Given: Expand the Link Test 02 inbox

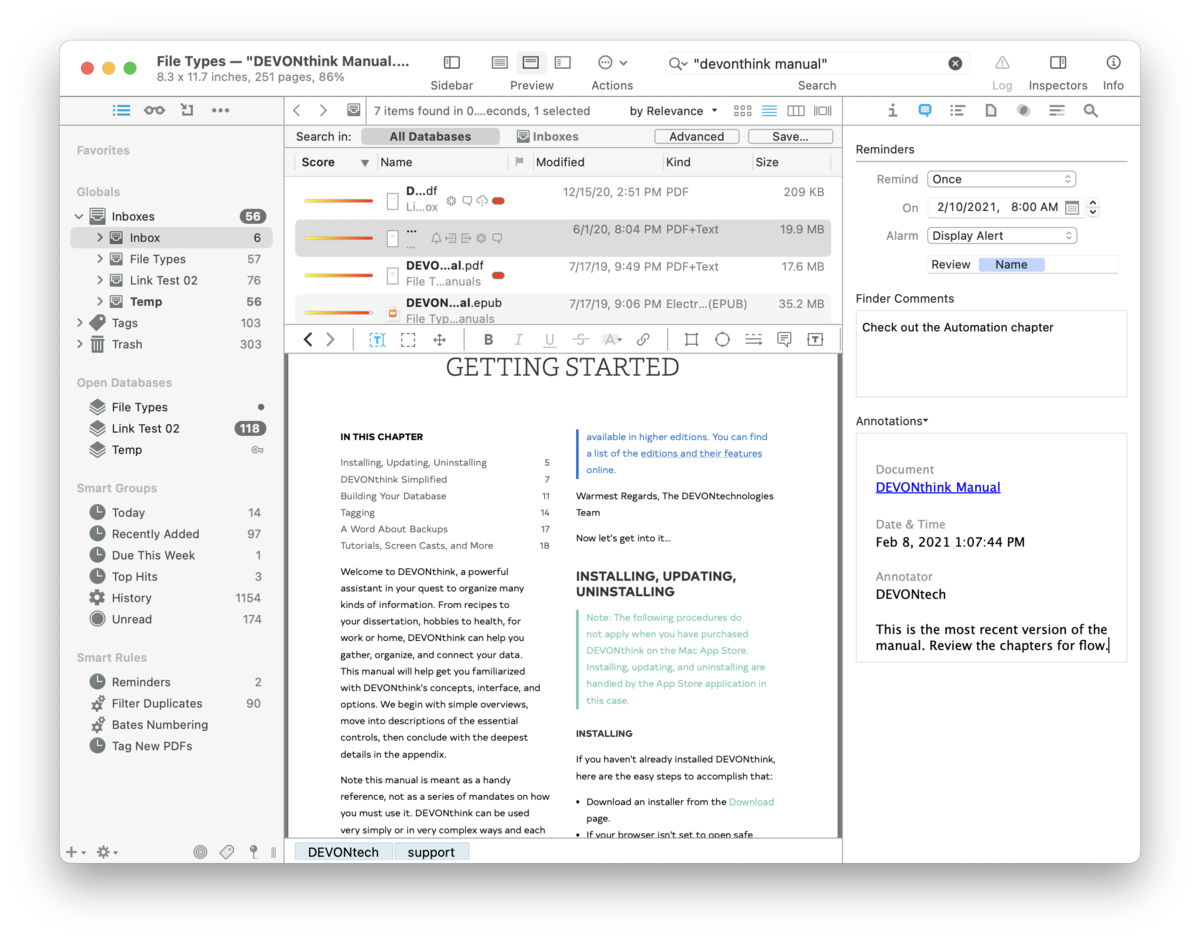Looking at the screenshot, I should click(x=100, y=280).
